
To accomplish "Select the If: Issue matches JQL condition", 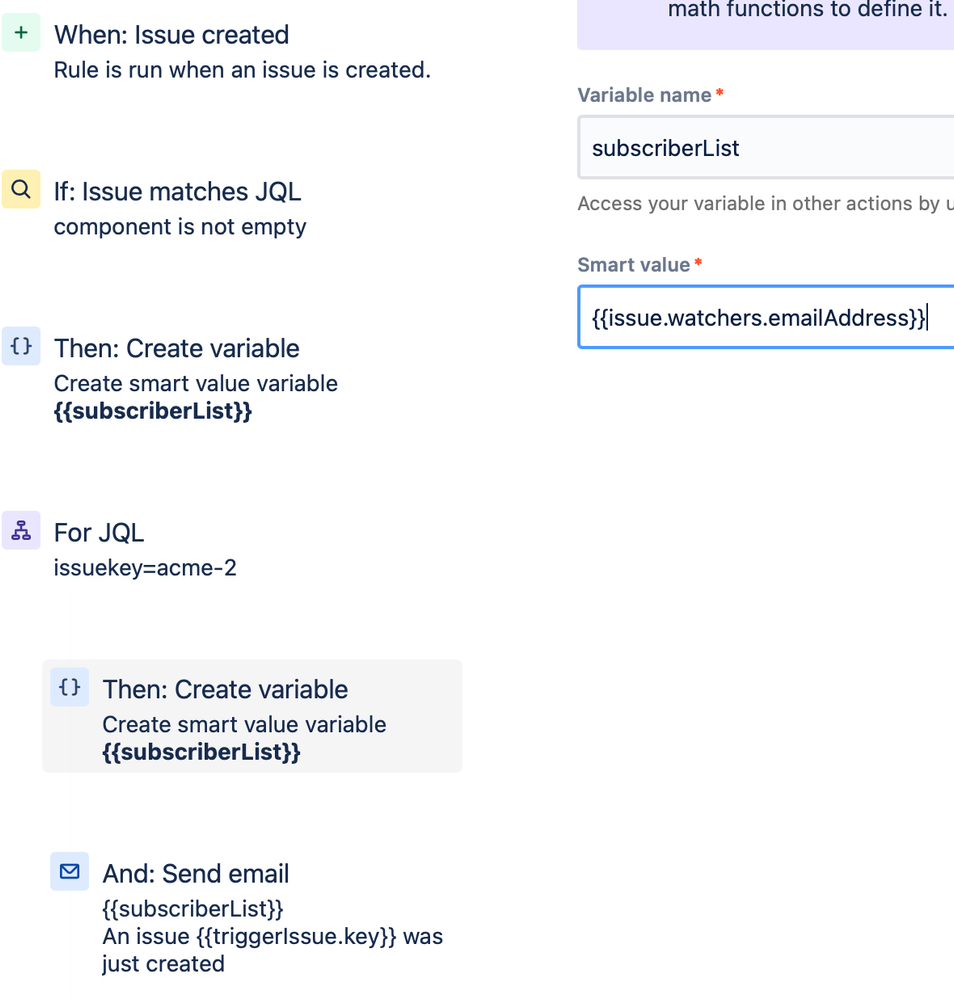I will [177, 191].
